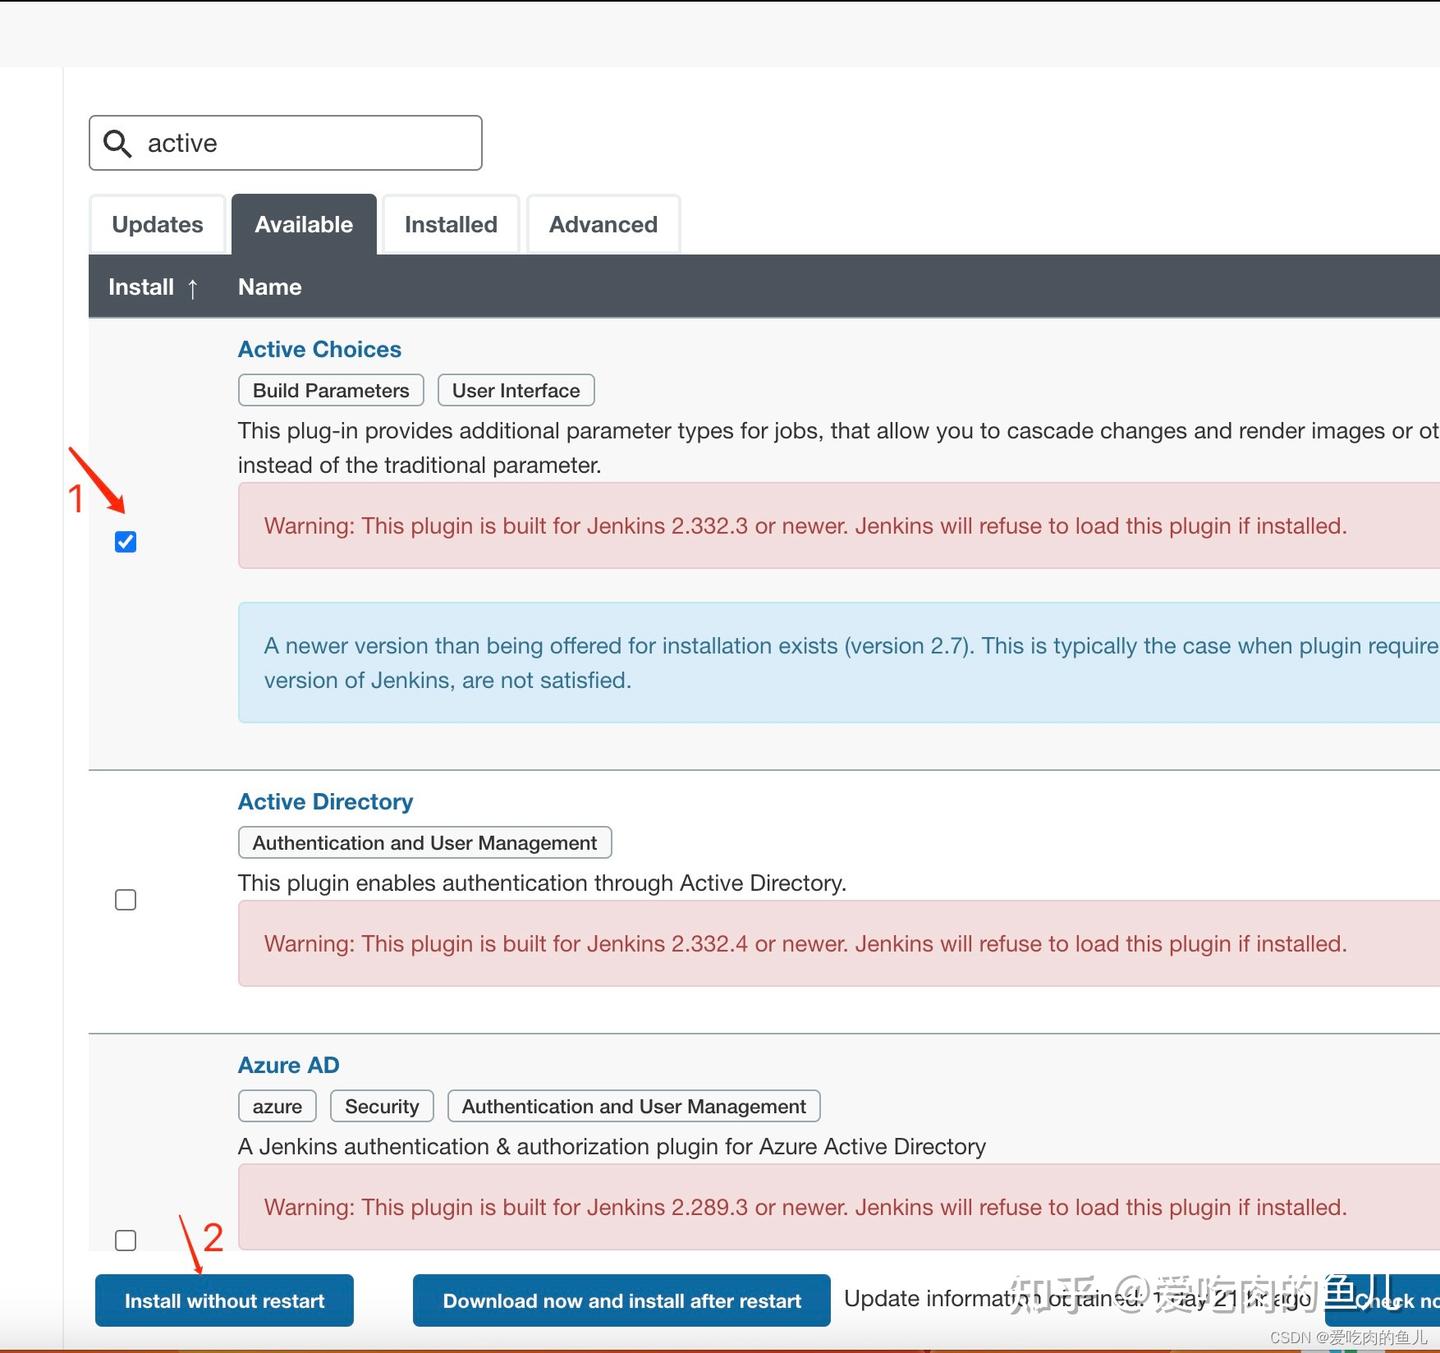The width and height of the screenshot is (1440, 1353).
Task: Click Install without restart
Action: click(x=224, y=1300)
